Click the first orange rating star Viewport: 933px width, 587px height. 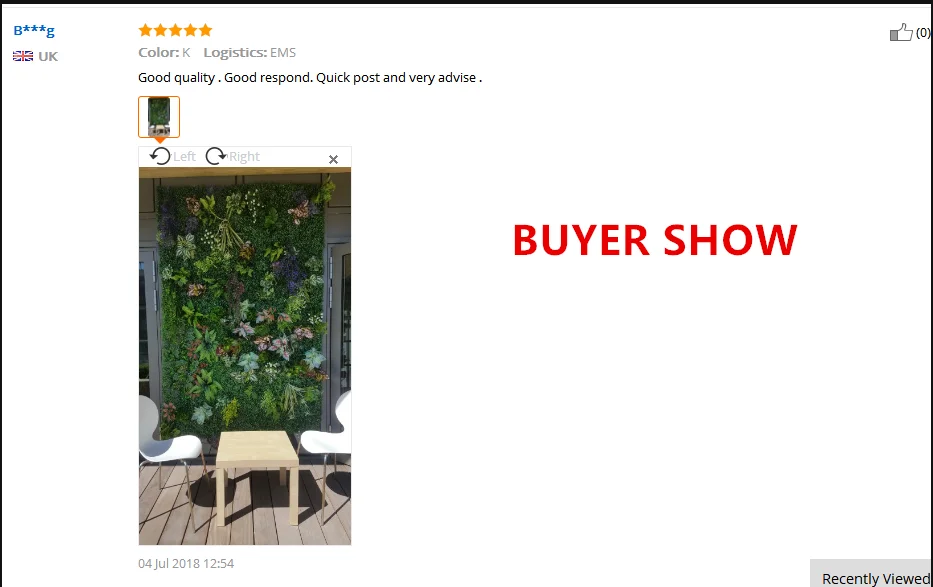pos(145,30)
